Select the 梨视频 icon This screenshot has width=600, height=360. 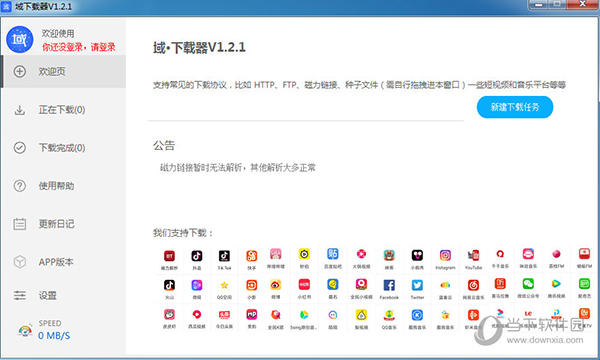tap(361, 315)
